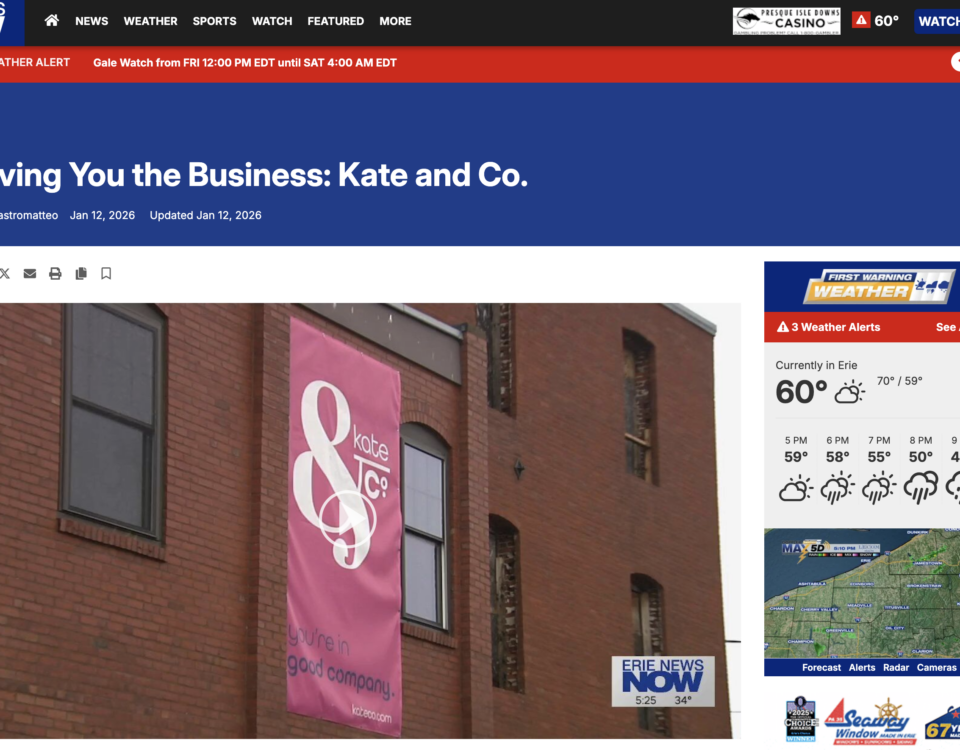The image size is (960, 750).
Task: Click the Presque Isle Downs Casino ad
Action: click(x=787, y=21)
